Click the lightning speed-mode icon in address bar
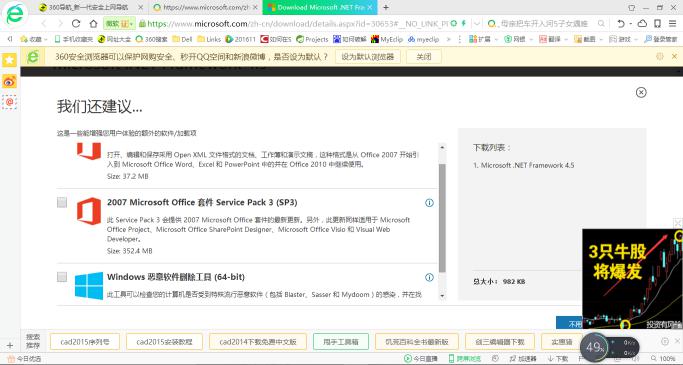 tap(463, 23)
